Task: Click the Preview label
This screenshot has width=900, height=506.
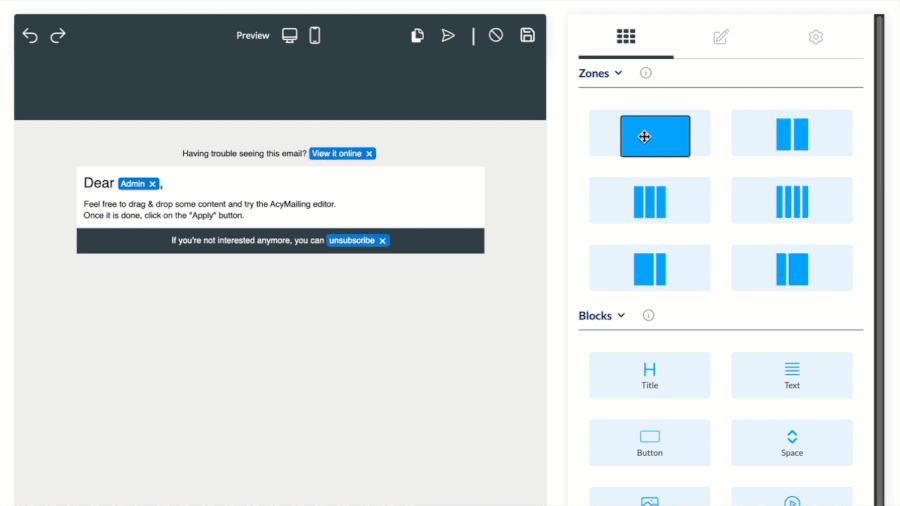Action: [253, 36]
